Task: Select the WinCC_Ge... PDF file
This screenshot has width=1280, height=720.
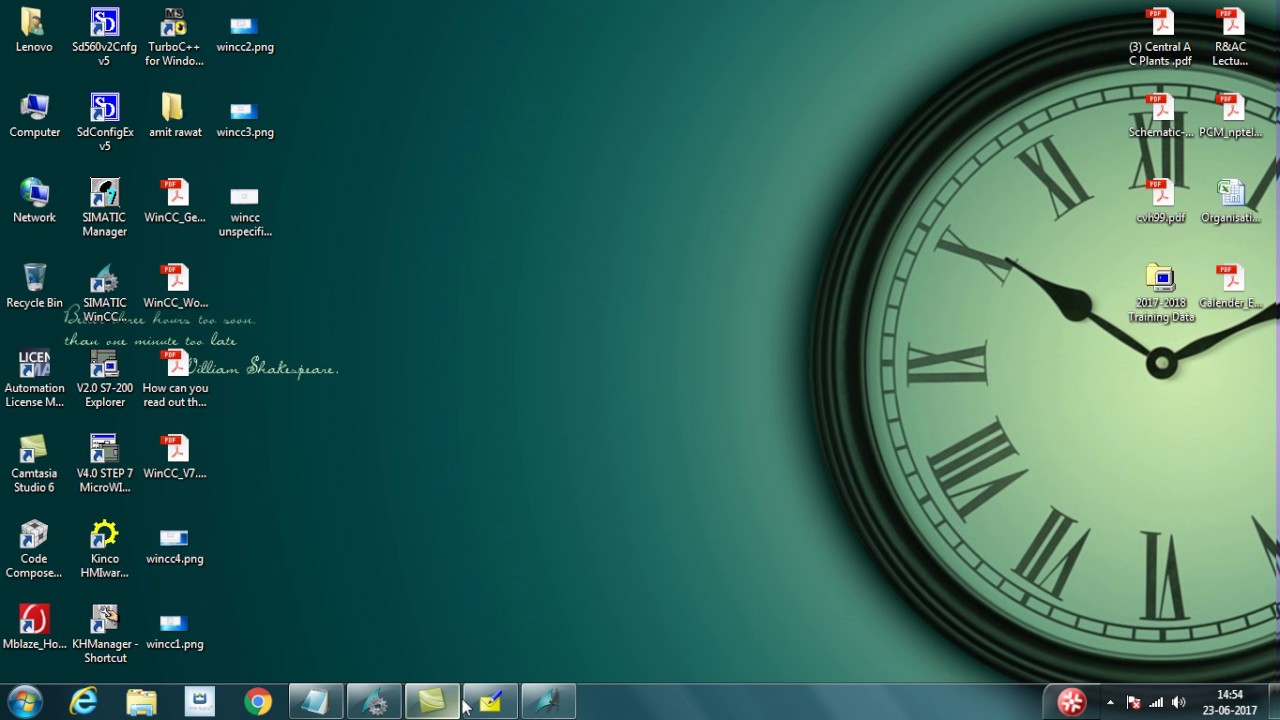Action: point(174,201)
